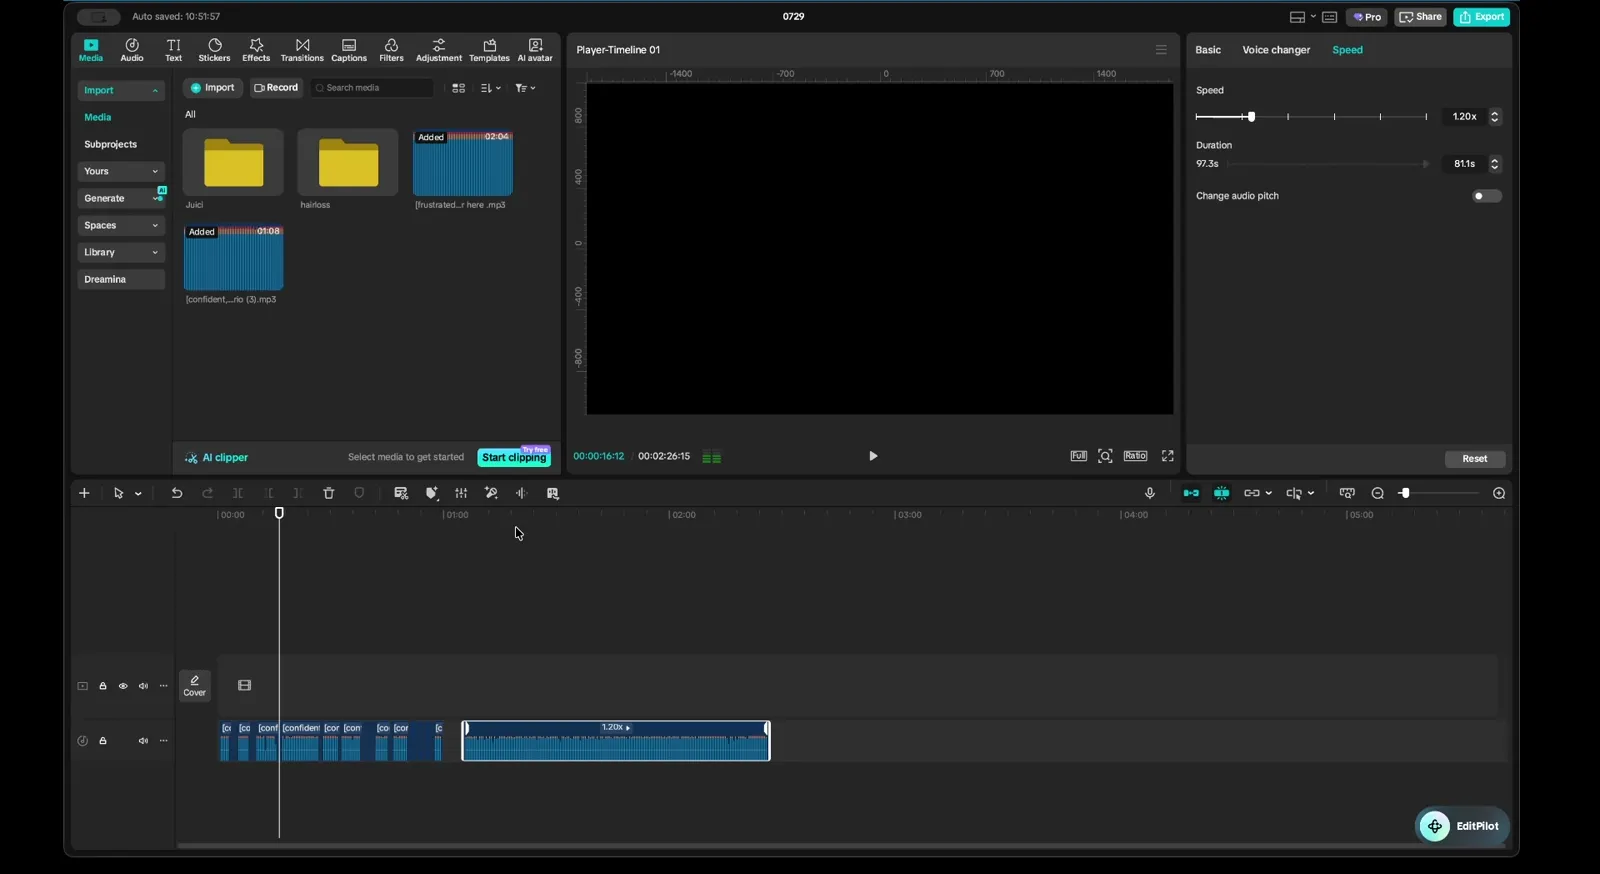Switch to the Basic tab
This screenshot has height=874, width=1600.
coord(1208,50)
